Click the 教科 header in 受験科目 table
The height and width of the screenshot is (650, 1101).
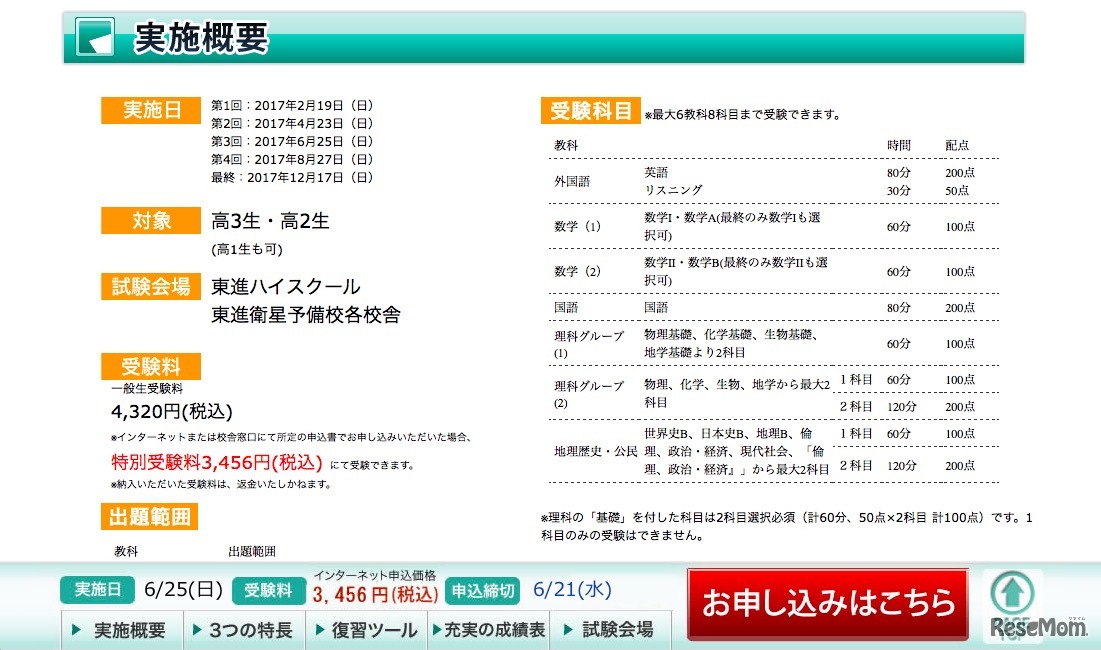pos(566,145)
